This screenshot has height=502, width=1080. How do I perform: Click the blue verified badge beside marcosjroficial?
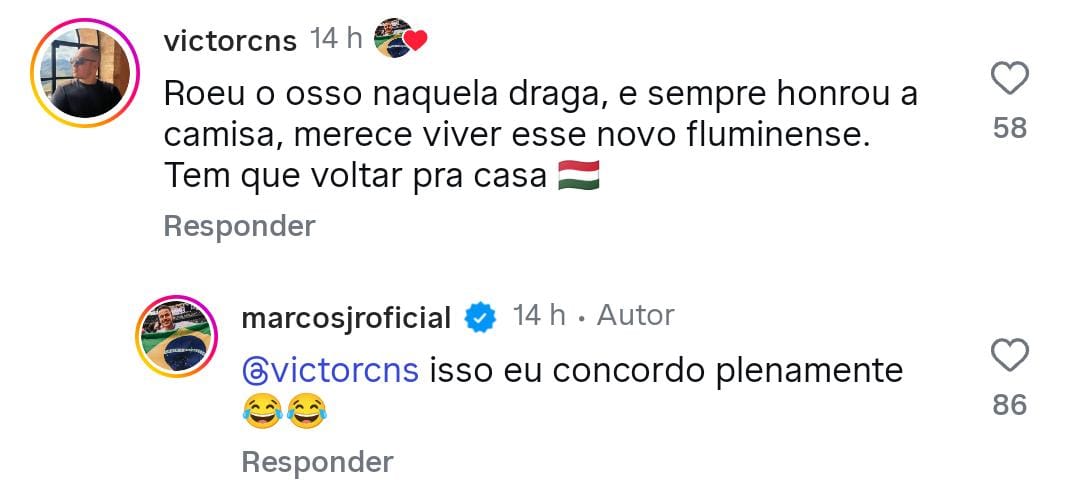481,318
